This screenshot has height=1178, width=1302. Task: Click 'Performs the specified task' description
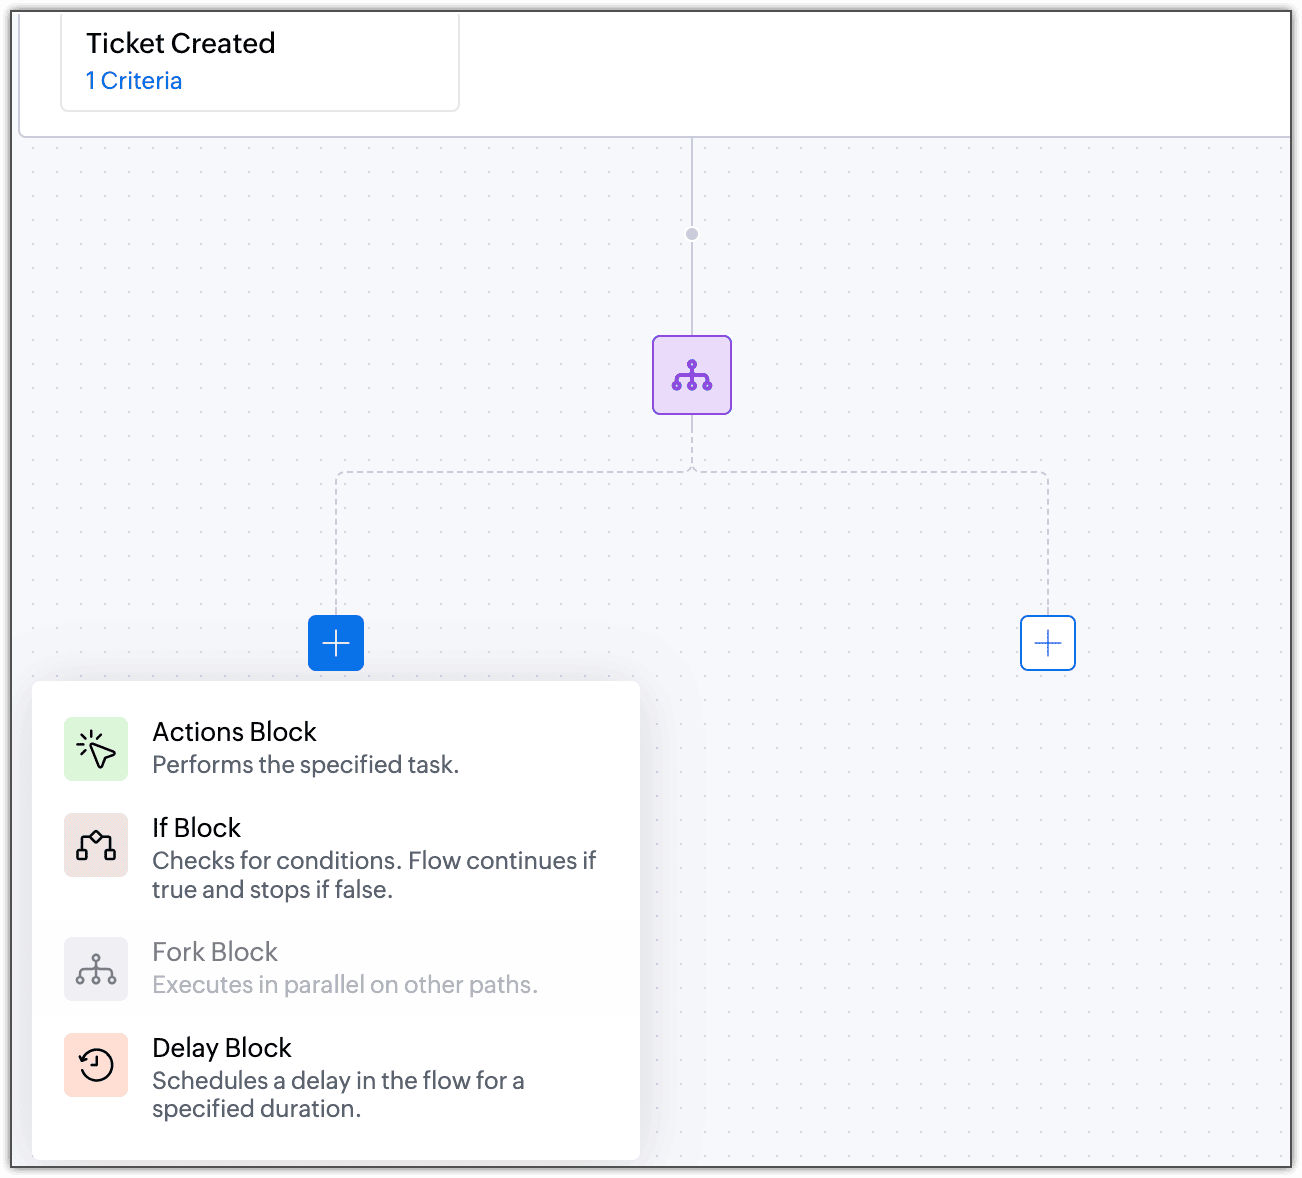tap(306, 765)
